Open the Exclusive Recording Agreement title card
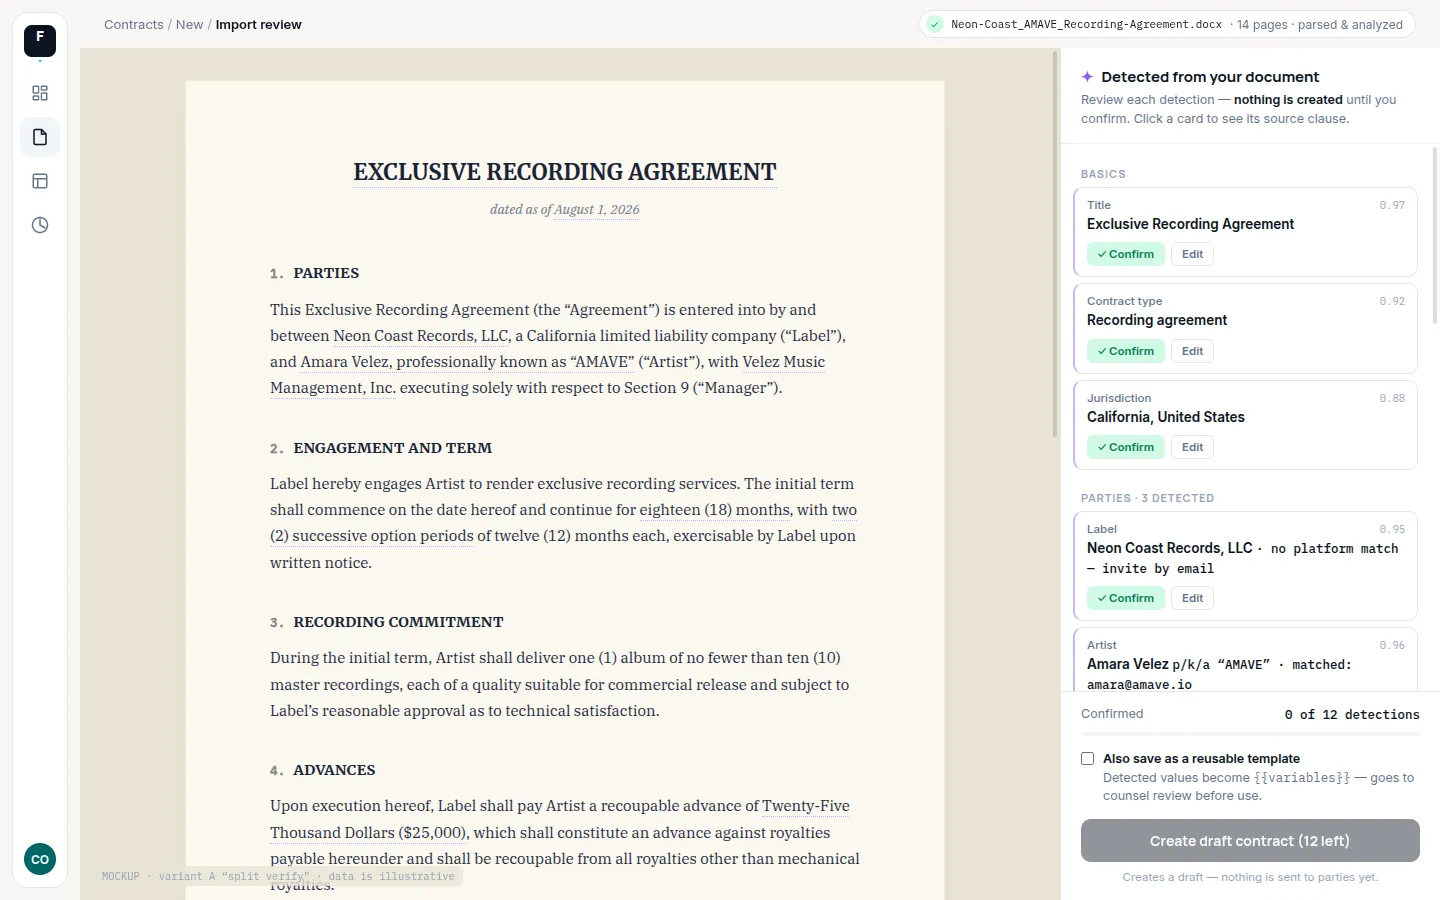 point(1245,232)
